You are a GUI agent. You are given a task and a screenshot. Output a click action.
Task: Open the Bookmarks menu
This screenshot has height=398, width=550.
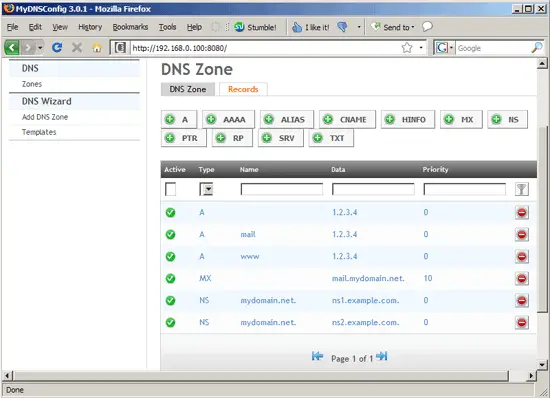[x=130, y=27]
